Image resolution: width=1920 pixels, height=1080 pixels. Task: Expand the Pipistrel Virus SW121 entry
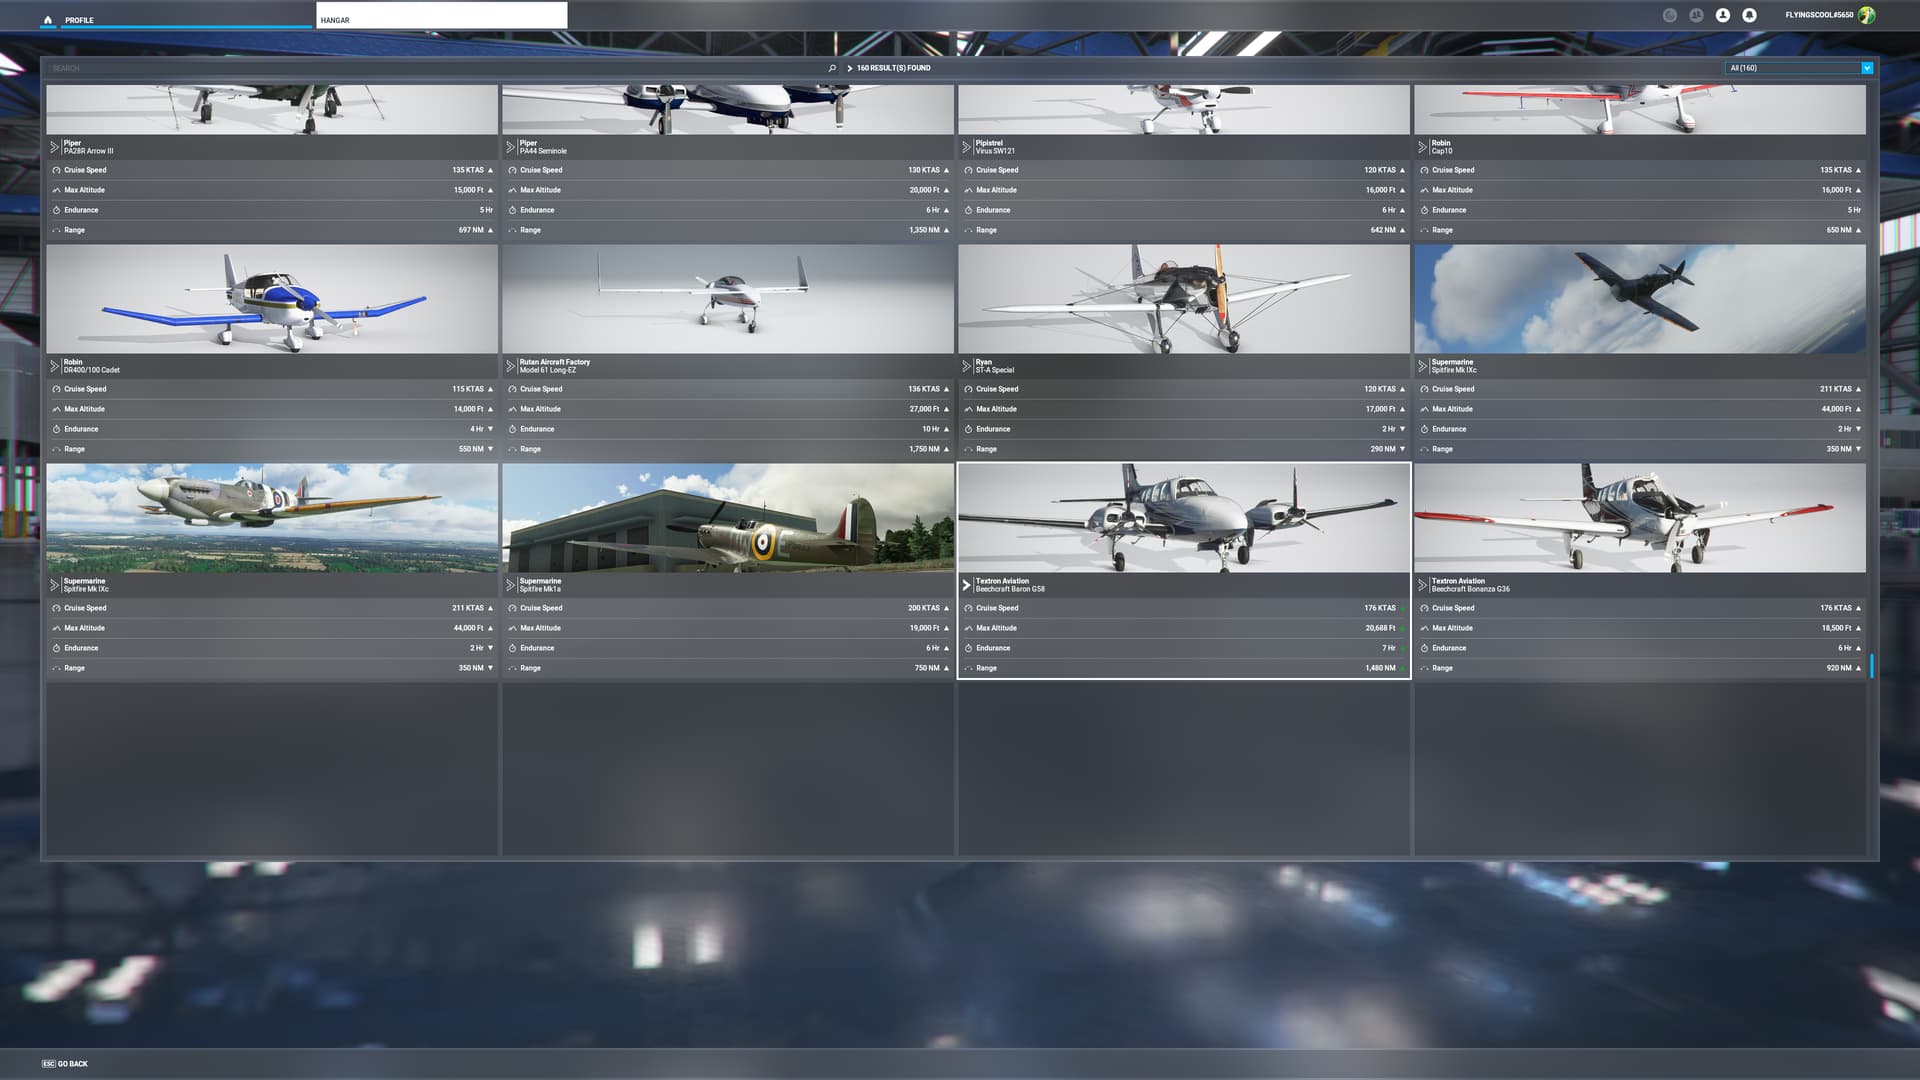tap(967, 147)
